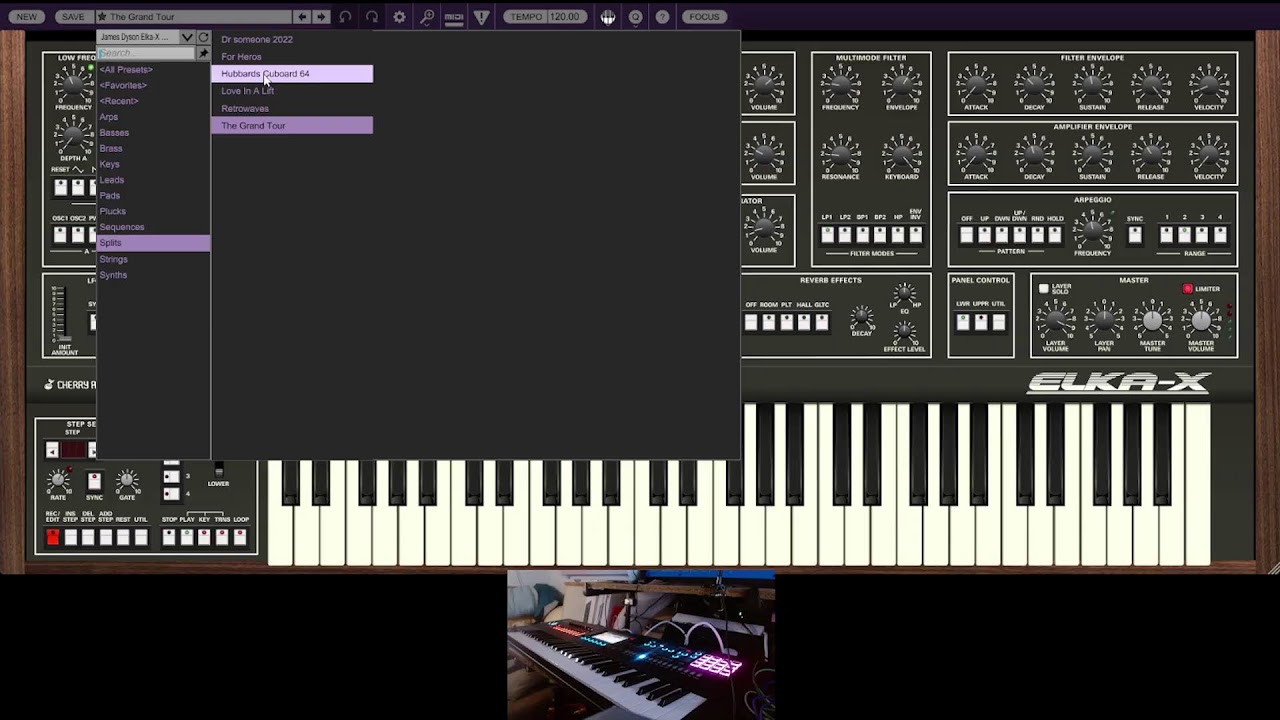Click the sequencer LOOP button
The height and width of the screenshot is (720, 1280).
(x=240, y=537)
